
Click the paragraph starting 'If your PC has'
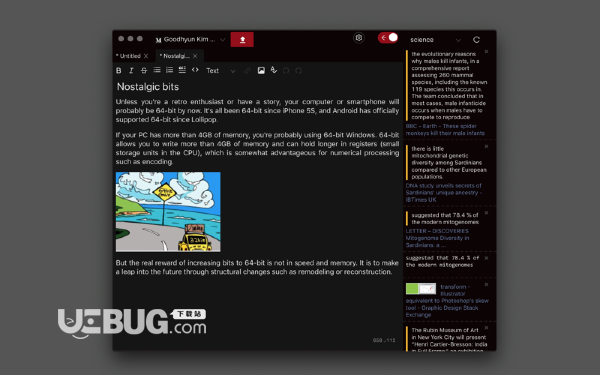point(258,148)
